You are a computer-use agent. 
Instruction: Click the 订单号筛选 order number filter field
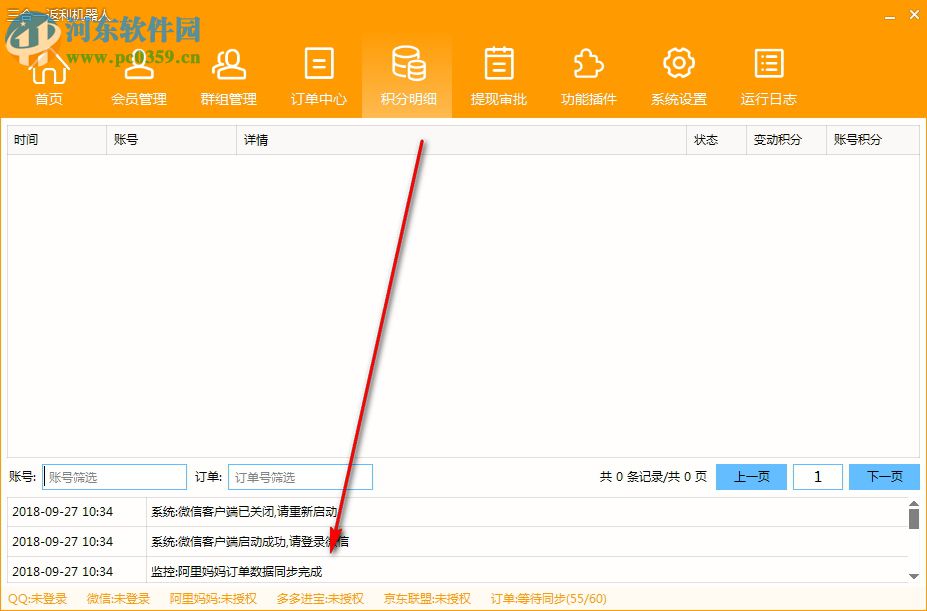299,476
